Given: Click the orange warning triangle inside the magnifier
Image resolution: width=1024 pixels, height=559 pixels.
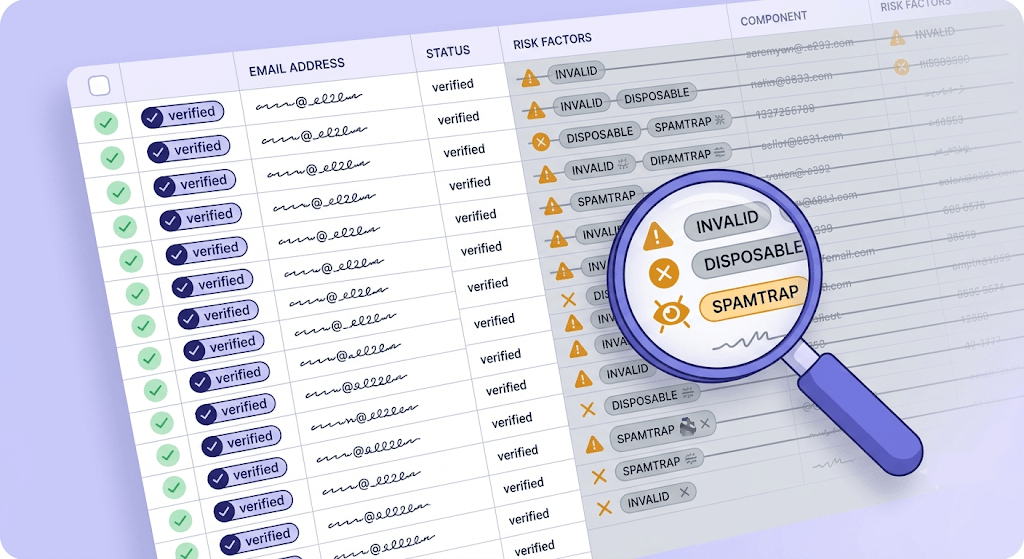Looking at the screenshot, I should pos(657,236).
